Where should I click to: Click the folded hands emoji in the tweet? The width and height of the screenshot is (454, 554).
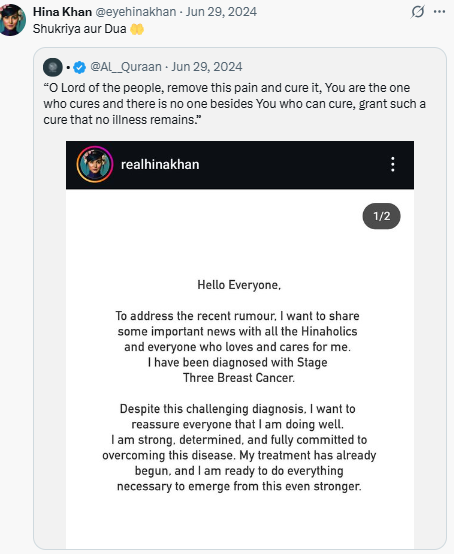tap(137, 29)
